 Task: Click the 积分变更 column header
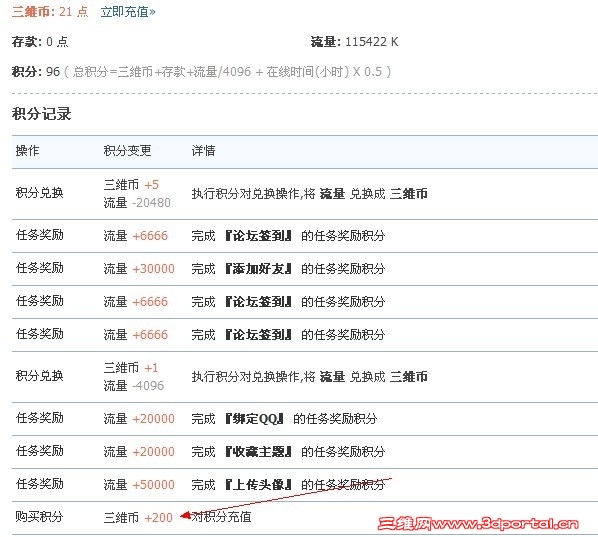pos(127,151)
